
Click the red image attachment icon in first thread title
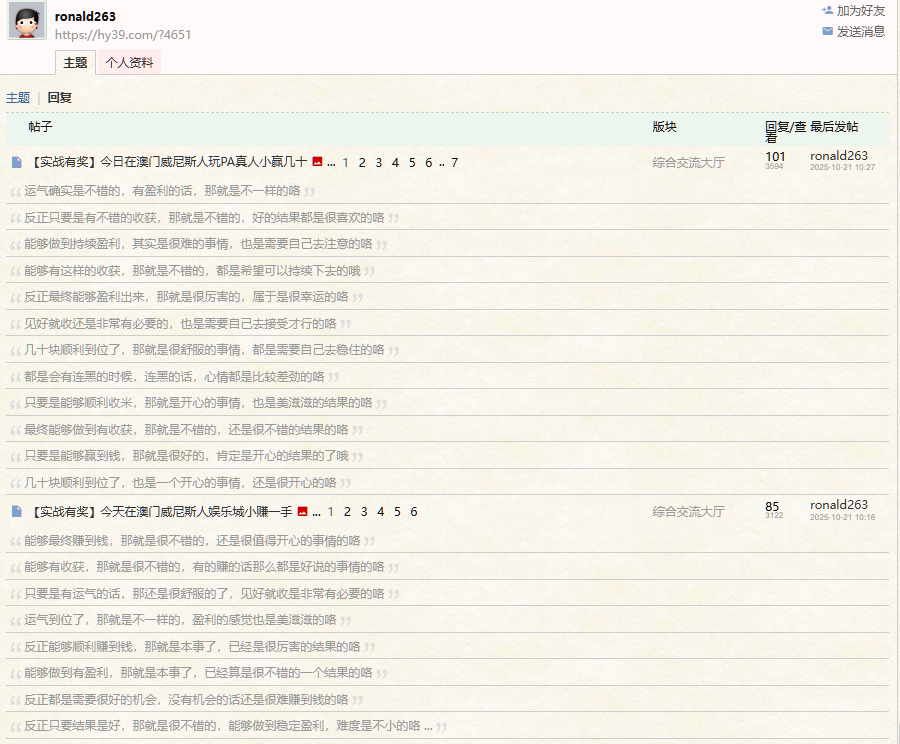[317, 161]
